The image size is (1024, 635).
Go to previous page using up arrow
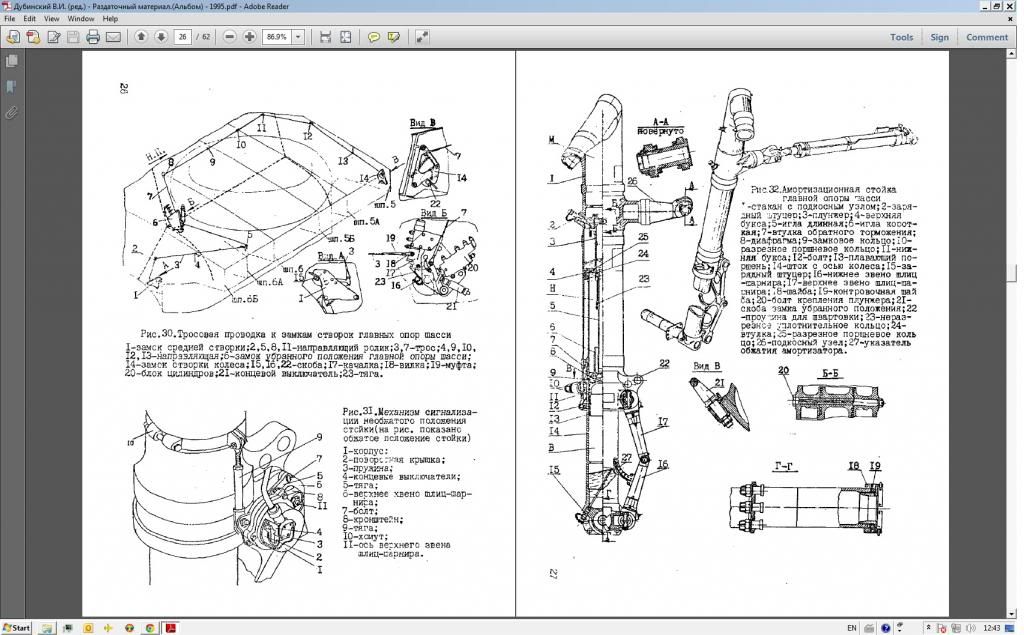141,37
